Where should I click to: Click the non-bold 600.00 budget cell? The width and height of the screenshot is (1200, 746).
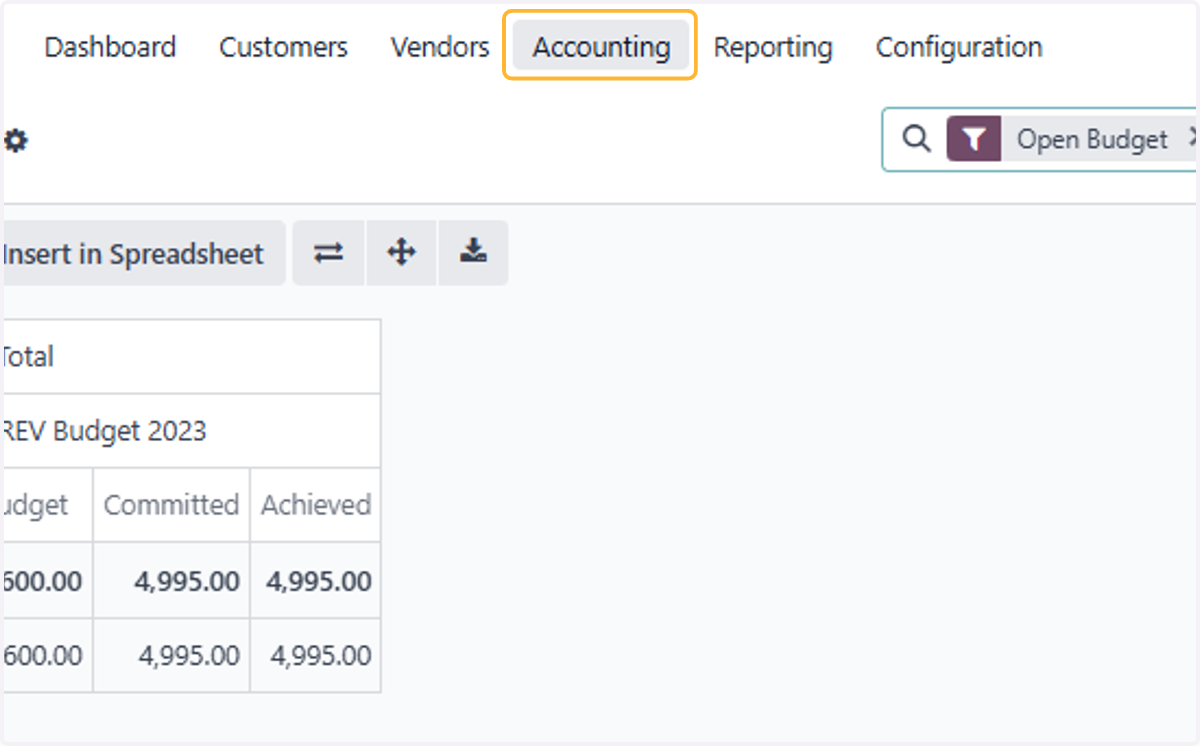point(47,655)
